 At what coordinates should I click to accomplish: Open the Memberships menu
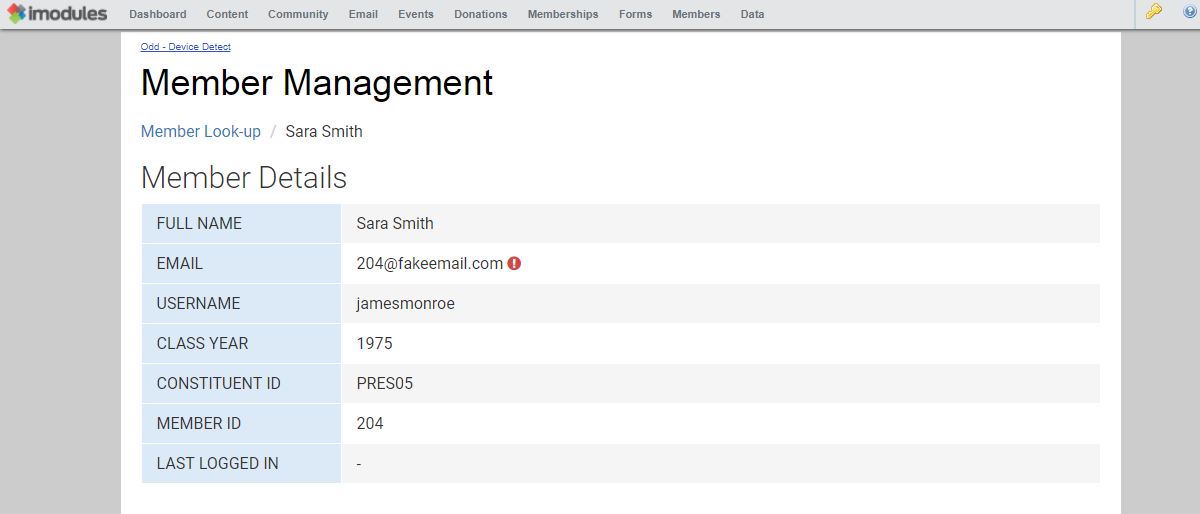[x=563, y=14]
